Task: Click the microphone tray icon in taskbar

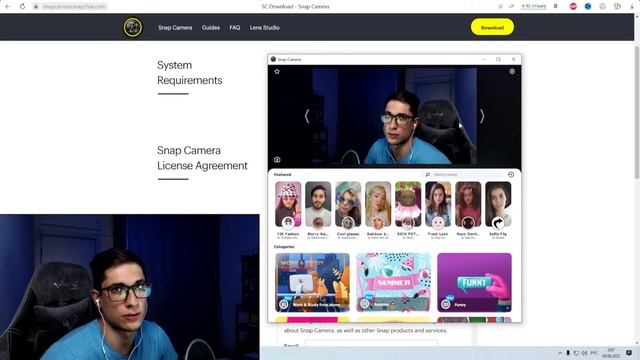Action: [x=568, y=353]
